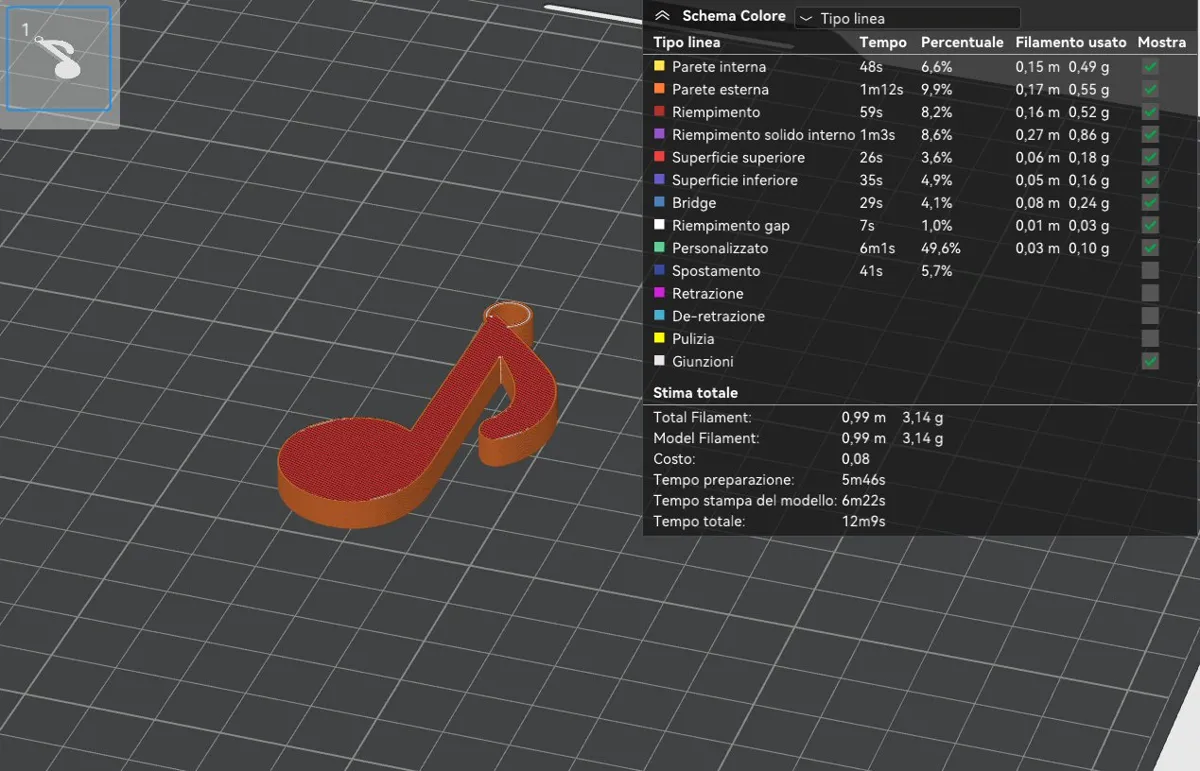This screenshot has width=1200, height=771.
Task: Click the Bridge color swatch
Action: pos(659,203)
